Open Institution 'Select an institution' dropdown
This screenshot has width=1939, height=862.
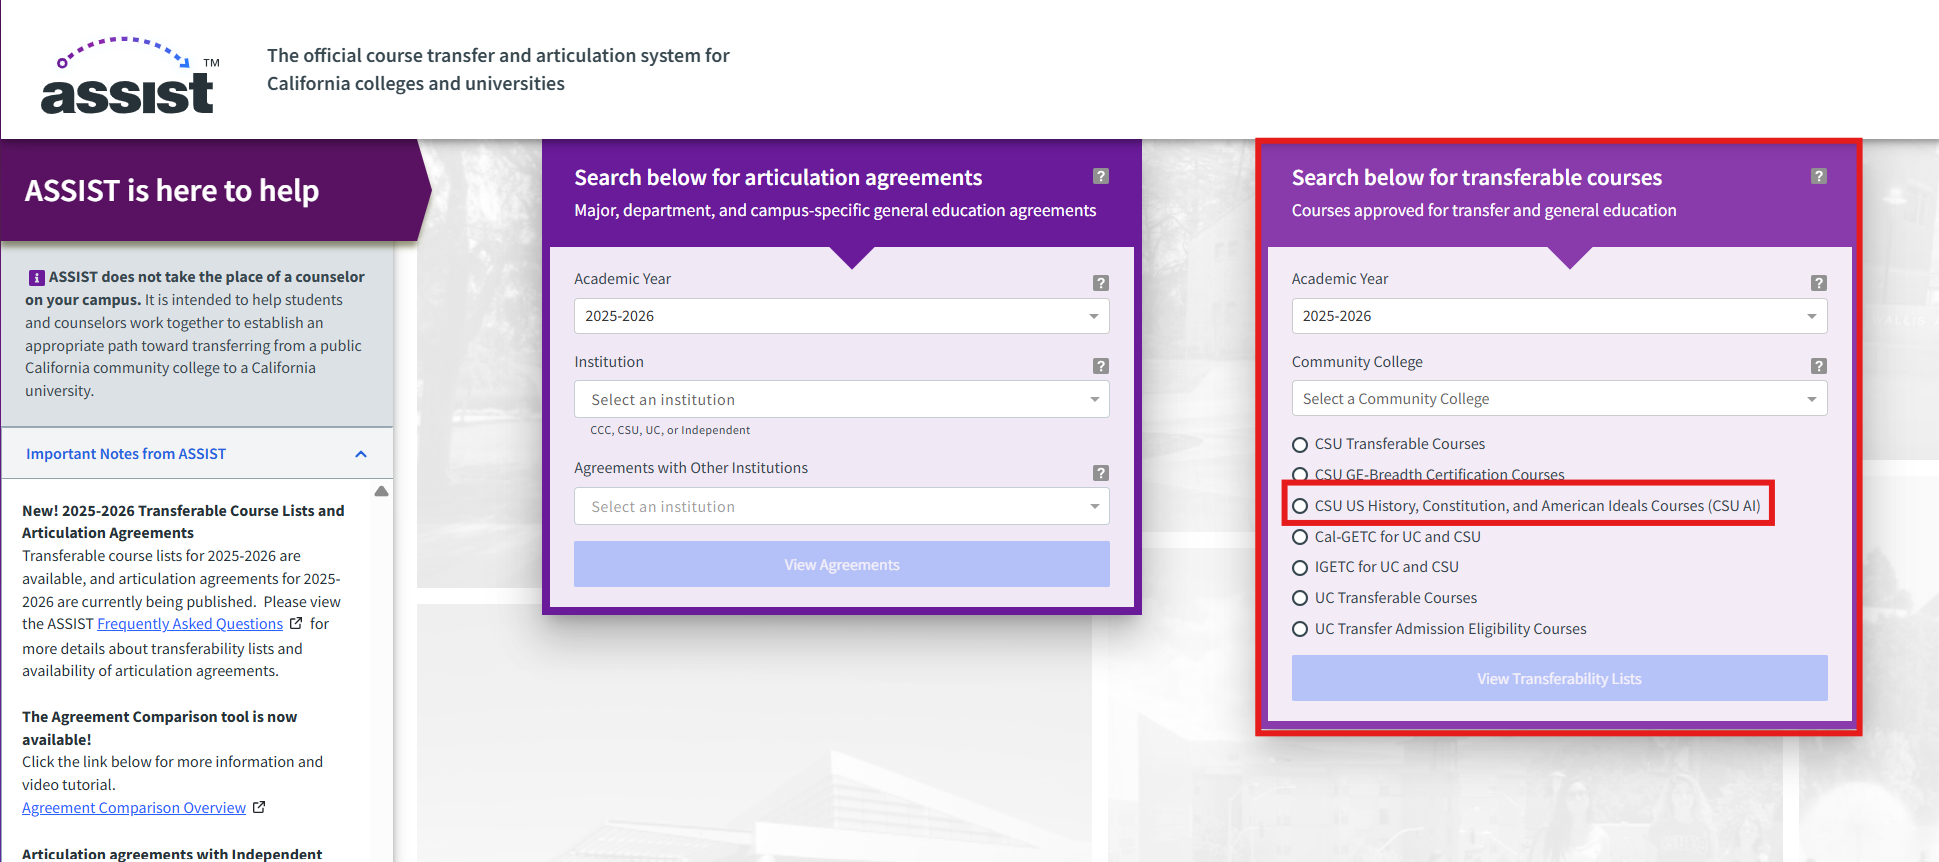pyautogui.click(x=842, y=399)
